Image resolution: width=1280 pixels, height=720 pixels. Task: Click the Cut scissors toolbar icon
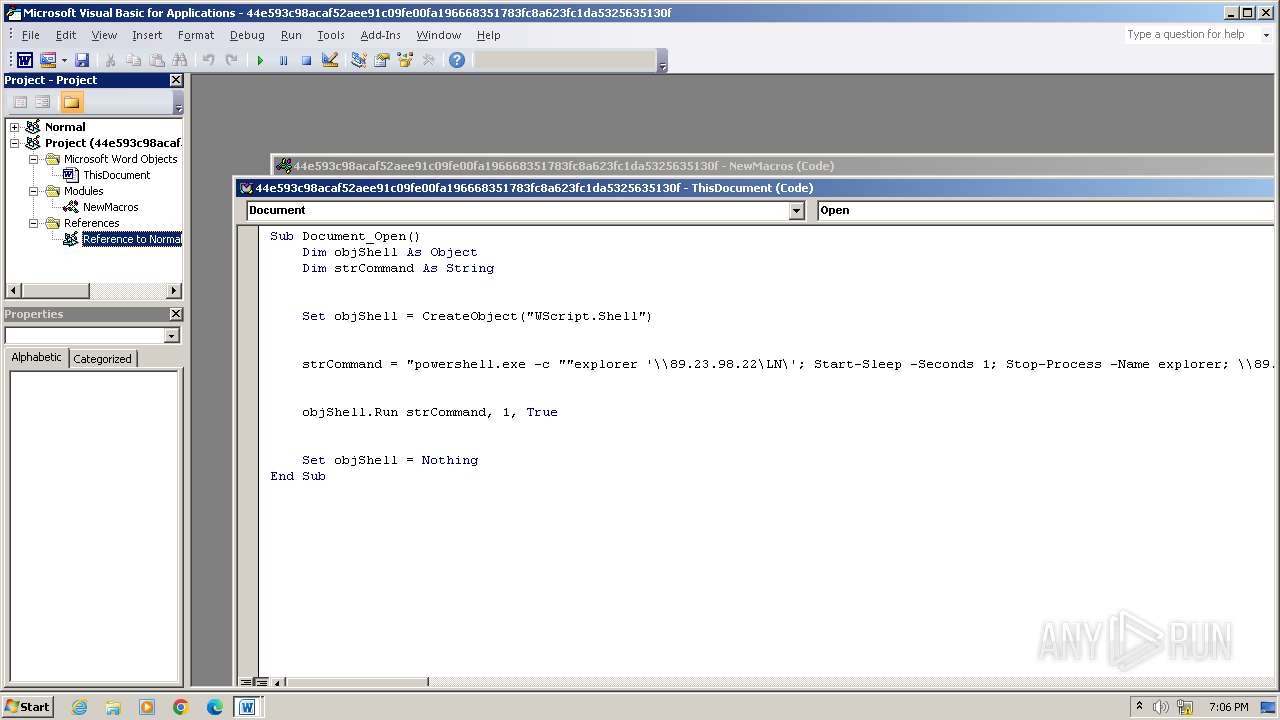point(111,60)
